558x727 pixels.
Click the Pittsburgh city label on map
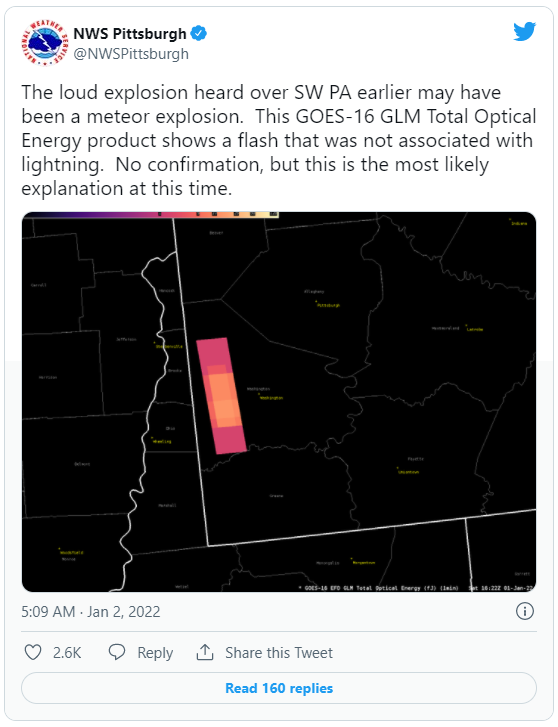pos(328,305)
